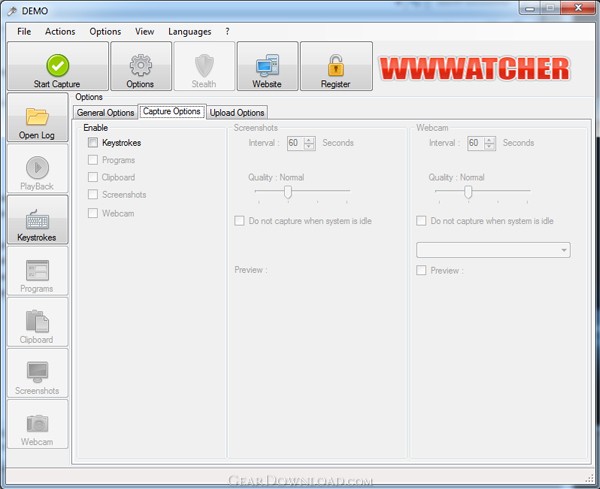Open the Options menu in menu bar
Screen dimensions: 600x489
[x=105, y=32]
